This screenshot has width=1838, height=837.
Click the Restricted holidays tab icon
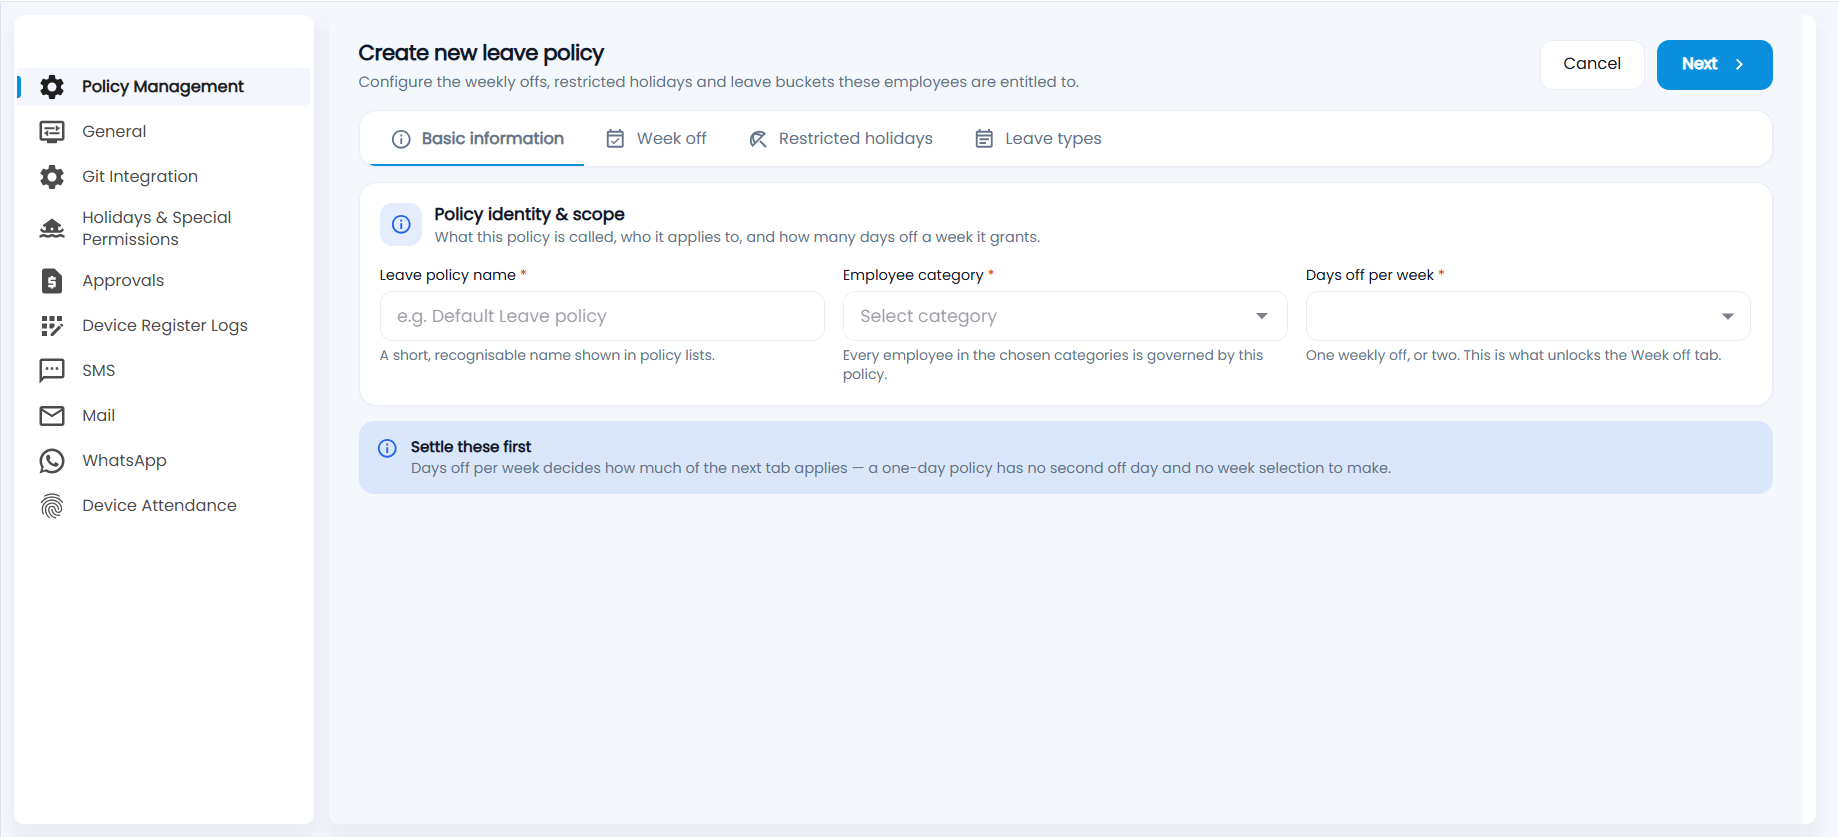pos(758,139)
